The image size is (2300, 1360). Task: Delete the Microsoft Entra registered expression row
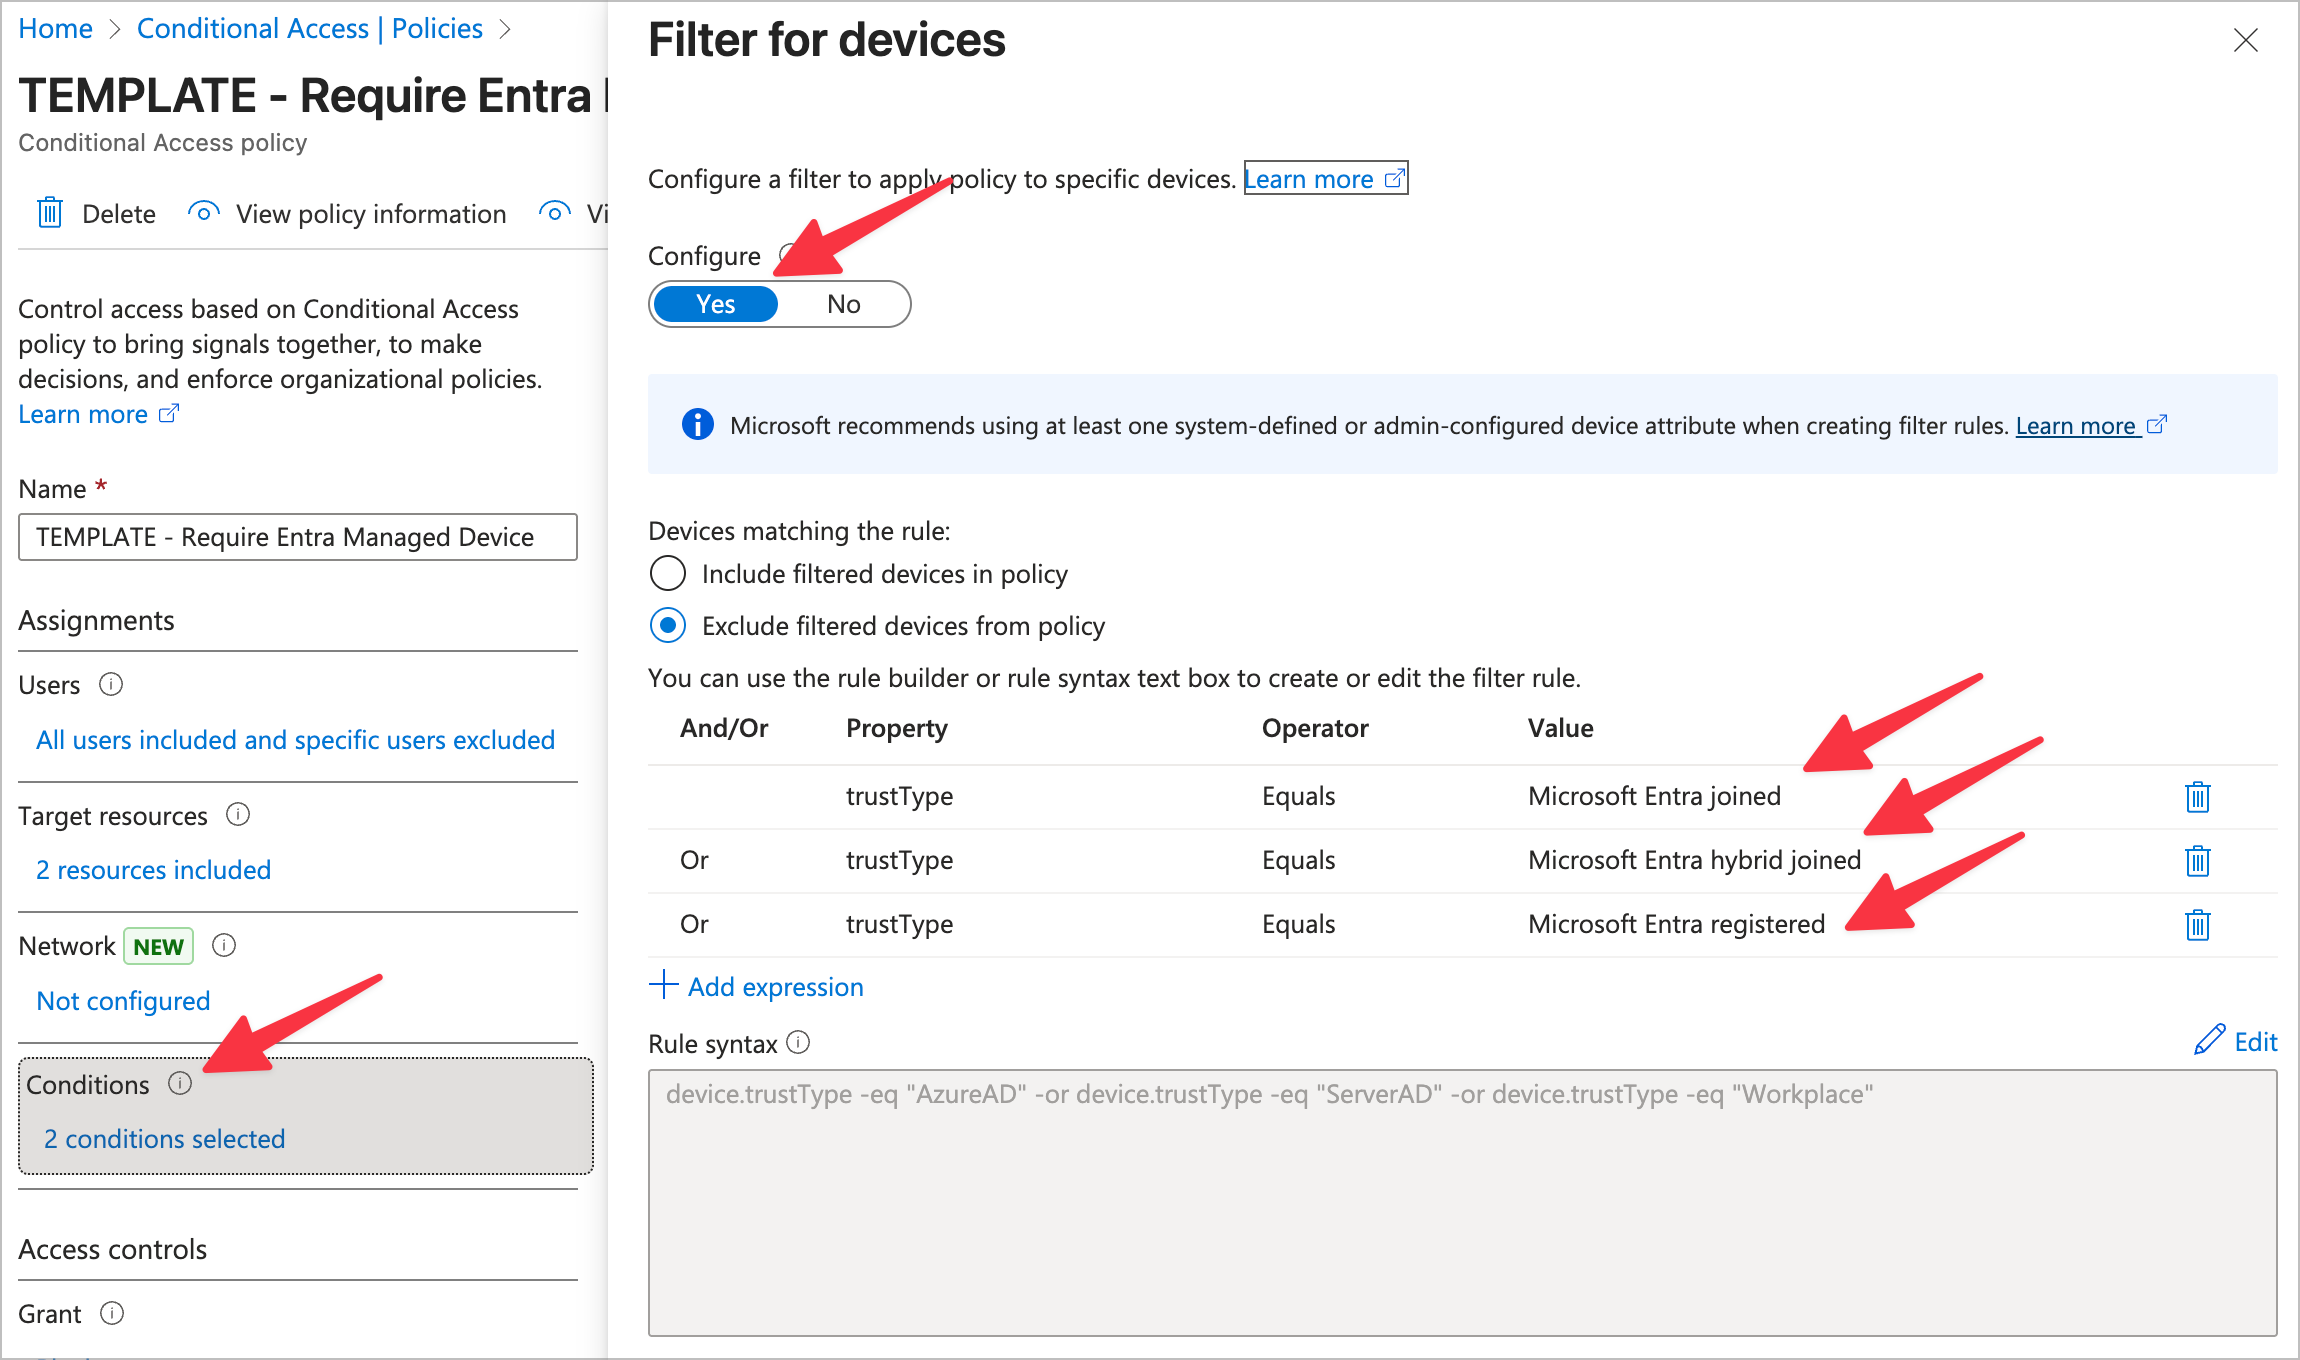point(2197,925)
